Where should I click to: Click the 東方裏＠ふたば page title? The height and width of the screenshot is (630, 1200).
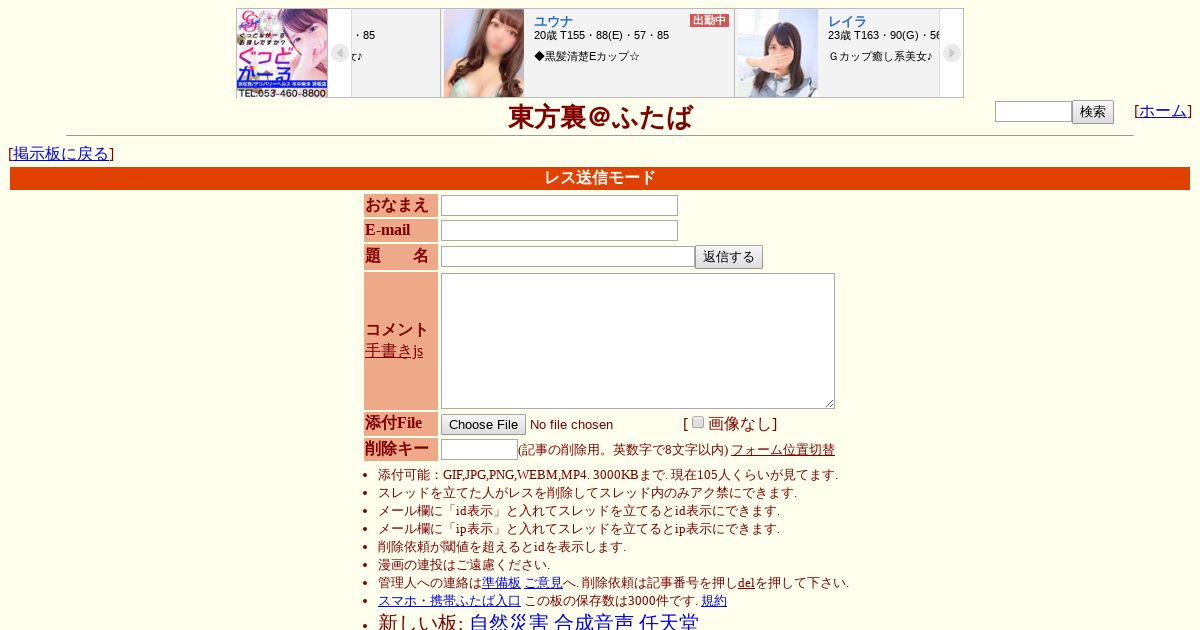600,117
